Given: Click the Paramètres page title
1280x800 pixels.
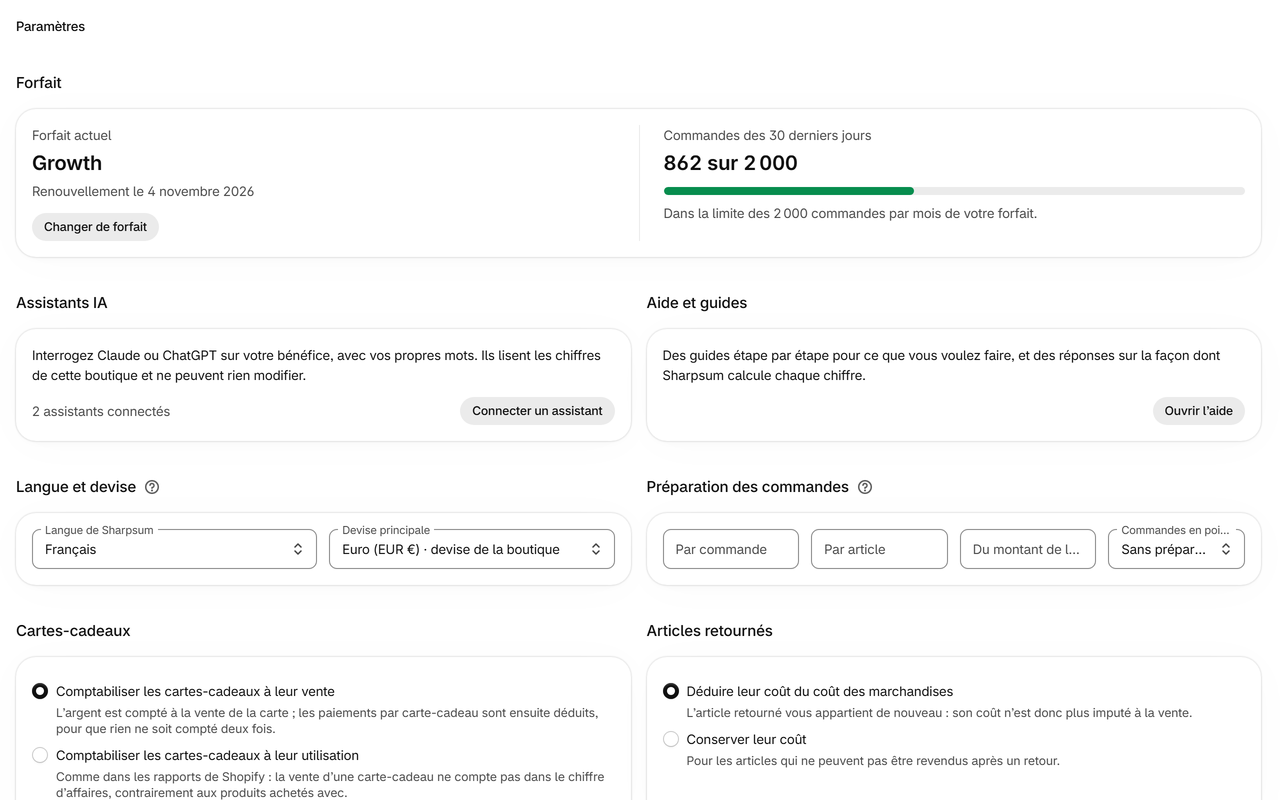Looking at the screenshot, I should (x=50, y=27).
